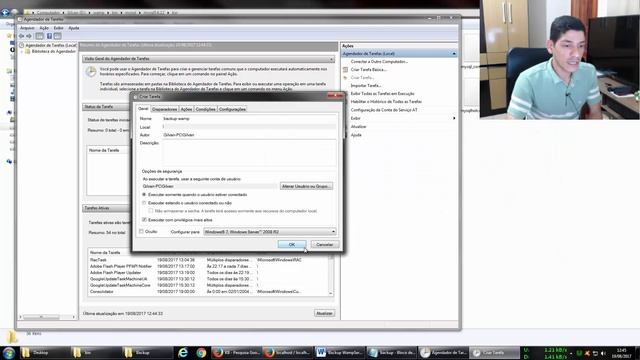The image size is (640, 360).
Task: Open the Ação menu
Action: (44, 28)
